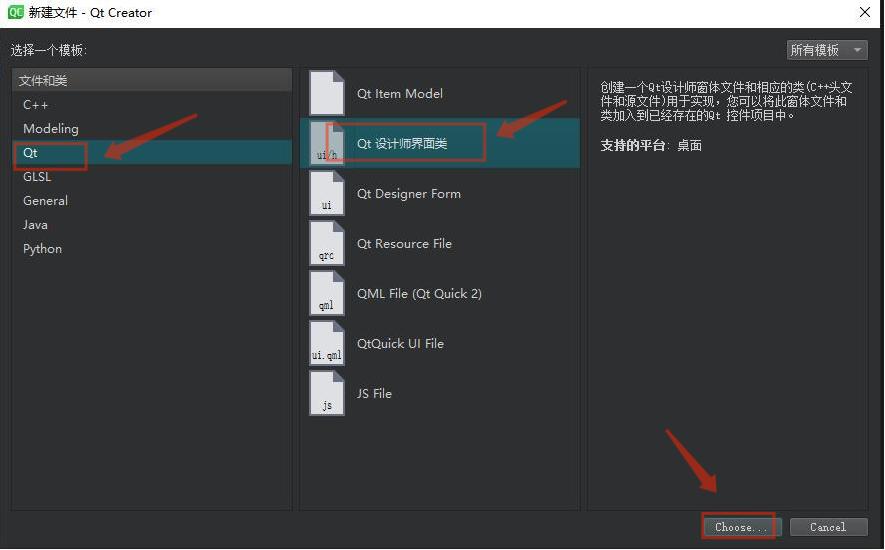Select the Qt category
The image size is (885, 550).
coord(152,152)
